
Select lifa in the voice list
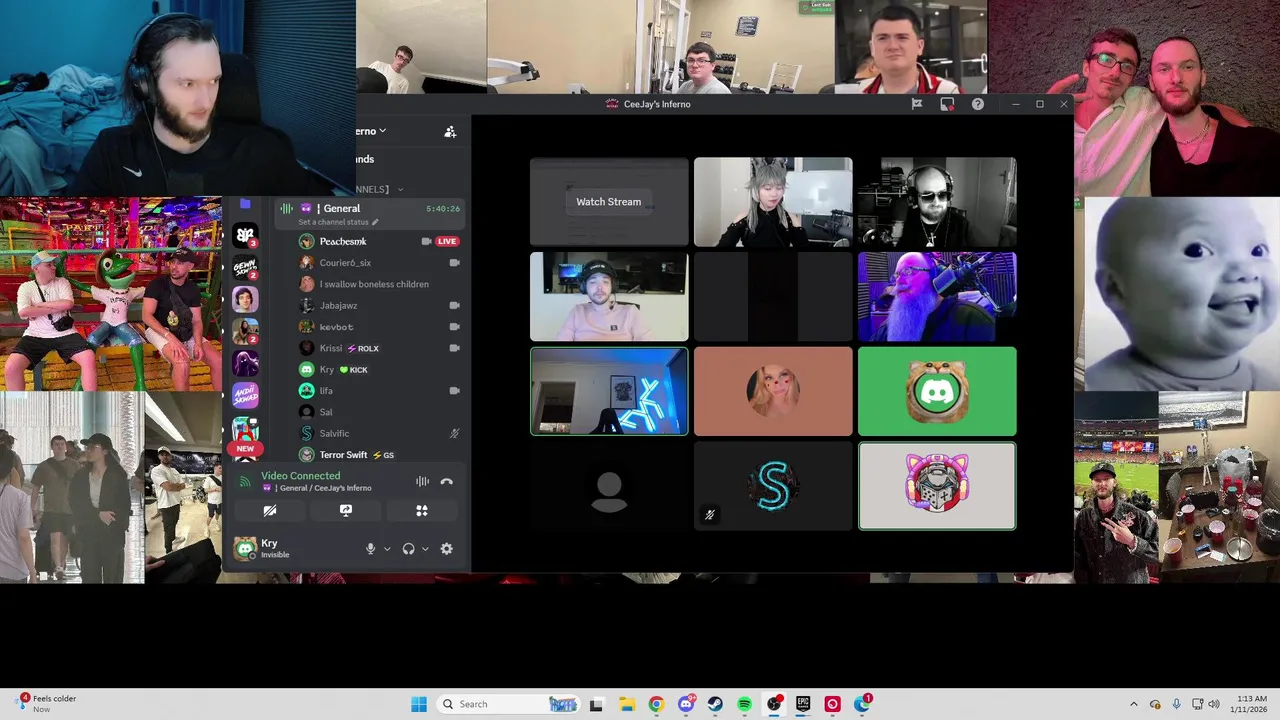click(326, 391)
